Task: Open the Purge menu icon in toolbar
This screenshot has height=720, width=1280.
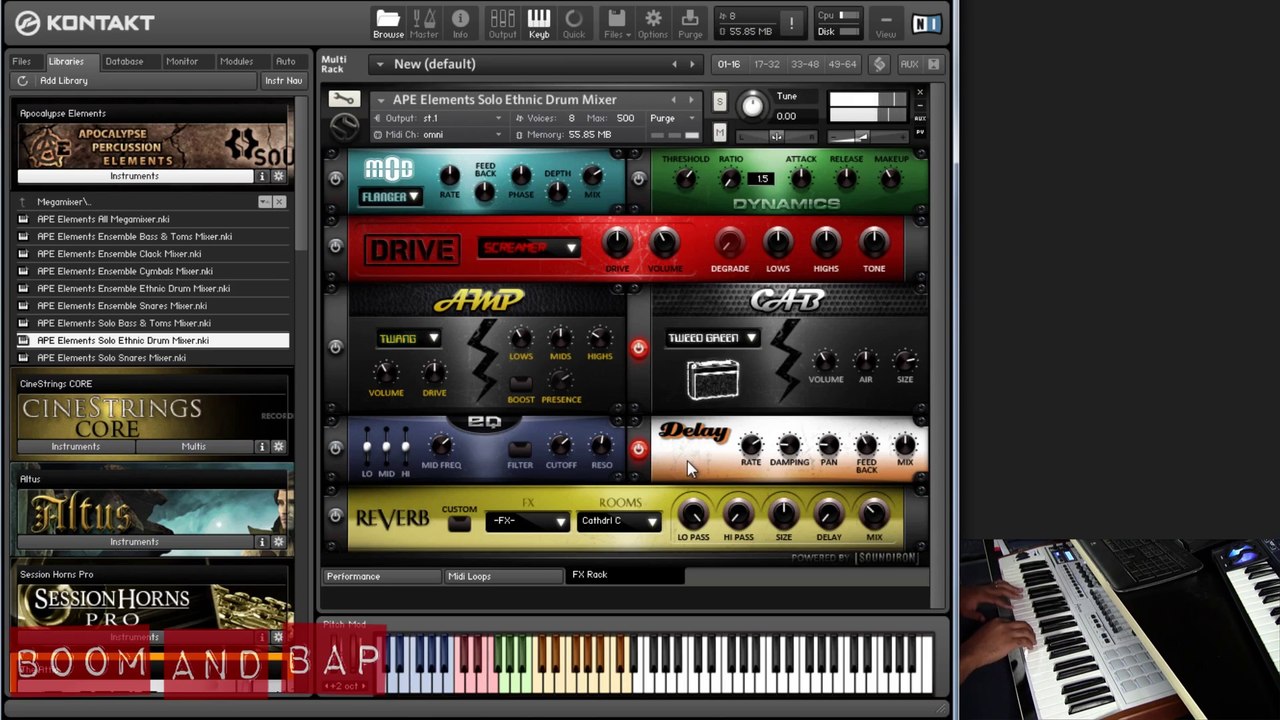Action: [x=690, y=23]
